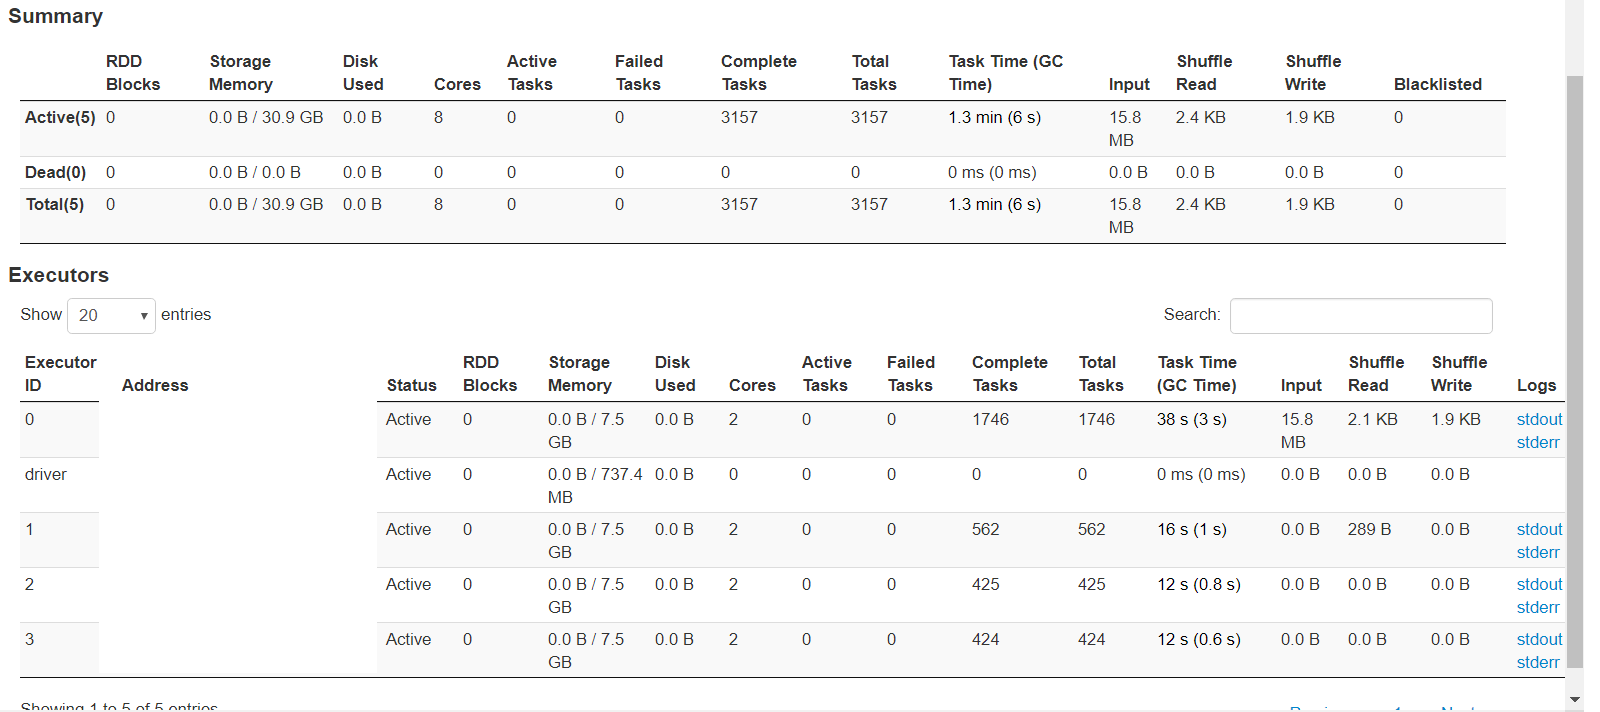Sort executors table by Input column
Image resolution: width=1600 pixels, height=712 pixels.
pos(1301,385)
